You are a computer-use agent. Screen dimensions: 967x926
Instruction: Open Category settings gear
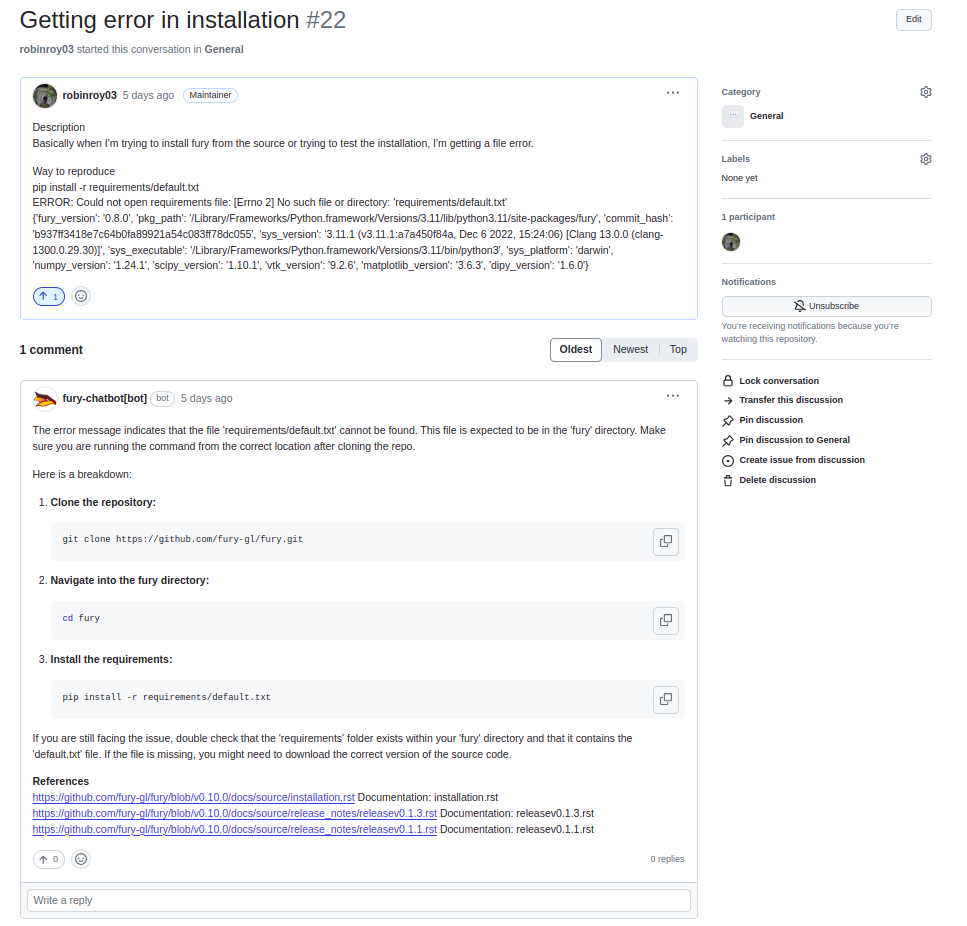pyautogui.click(x=925, y=92)
